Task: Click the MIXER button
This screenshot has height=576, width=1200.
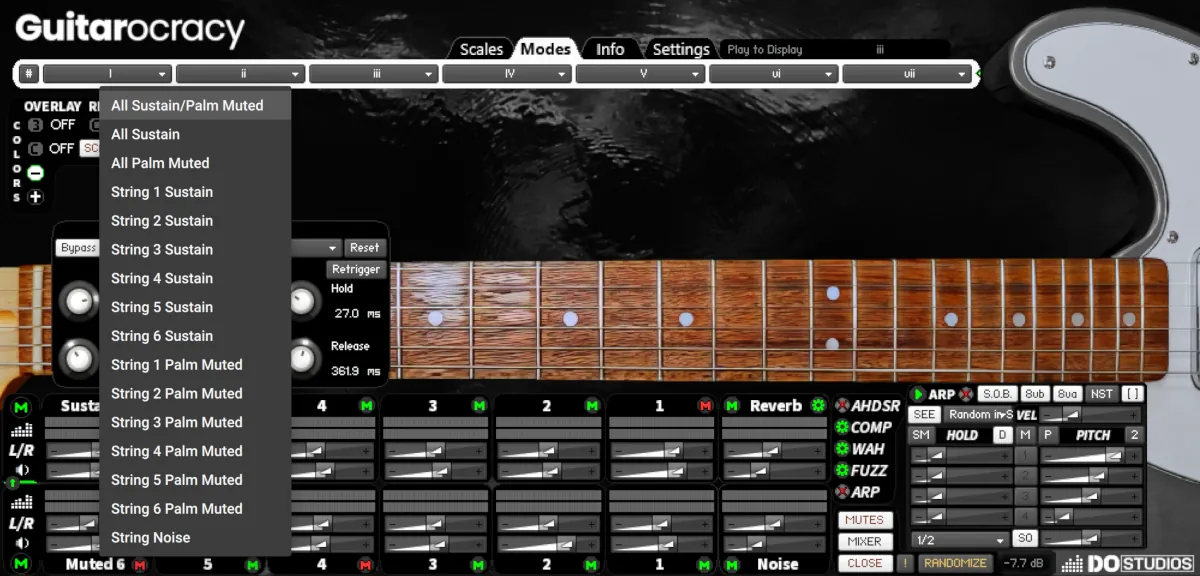Action: [865, 541]
